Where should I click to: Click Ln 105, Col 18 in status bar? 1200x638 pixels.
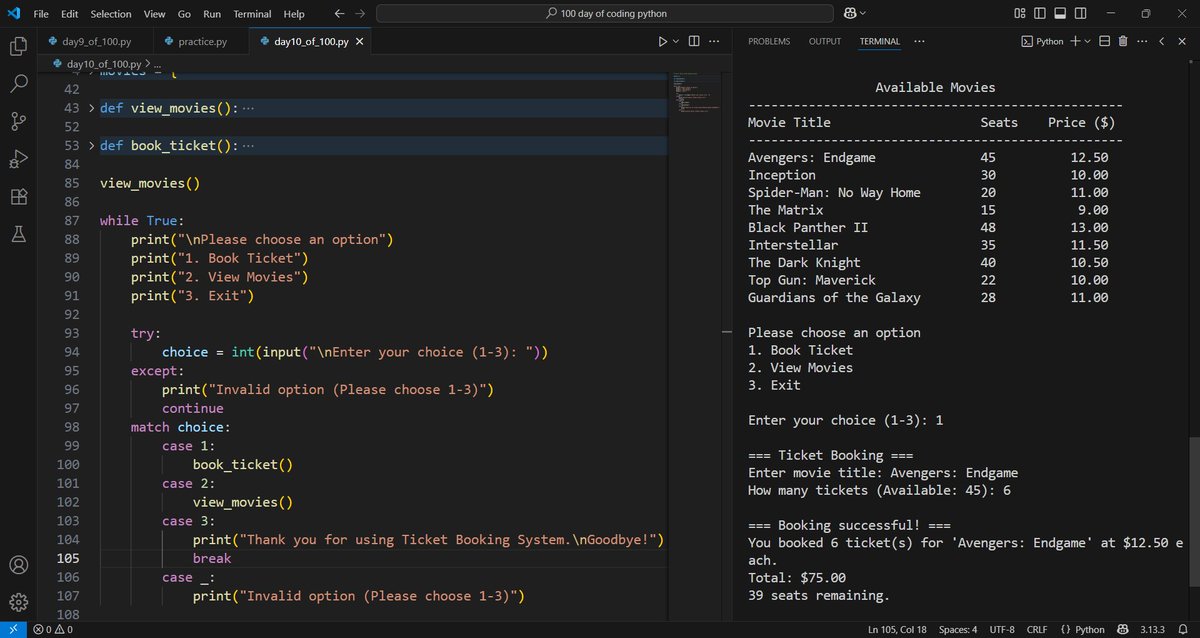pyautogui.click(x=897, y=629)
